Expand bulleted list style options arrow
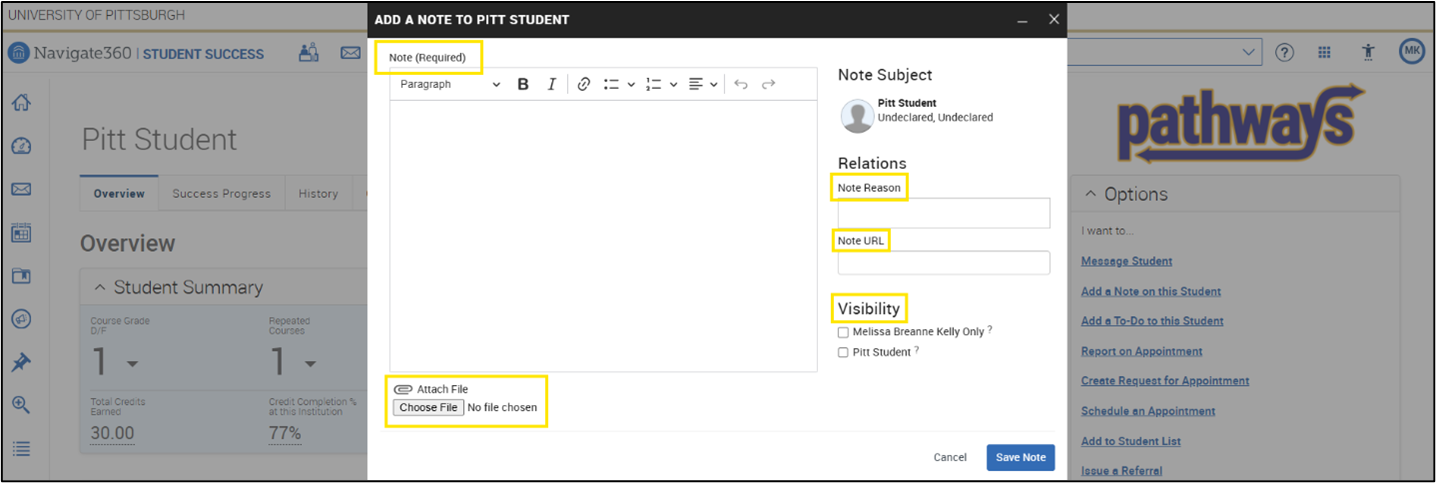Viewport: 1436px width, 483px height. click(631, 85)
